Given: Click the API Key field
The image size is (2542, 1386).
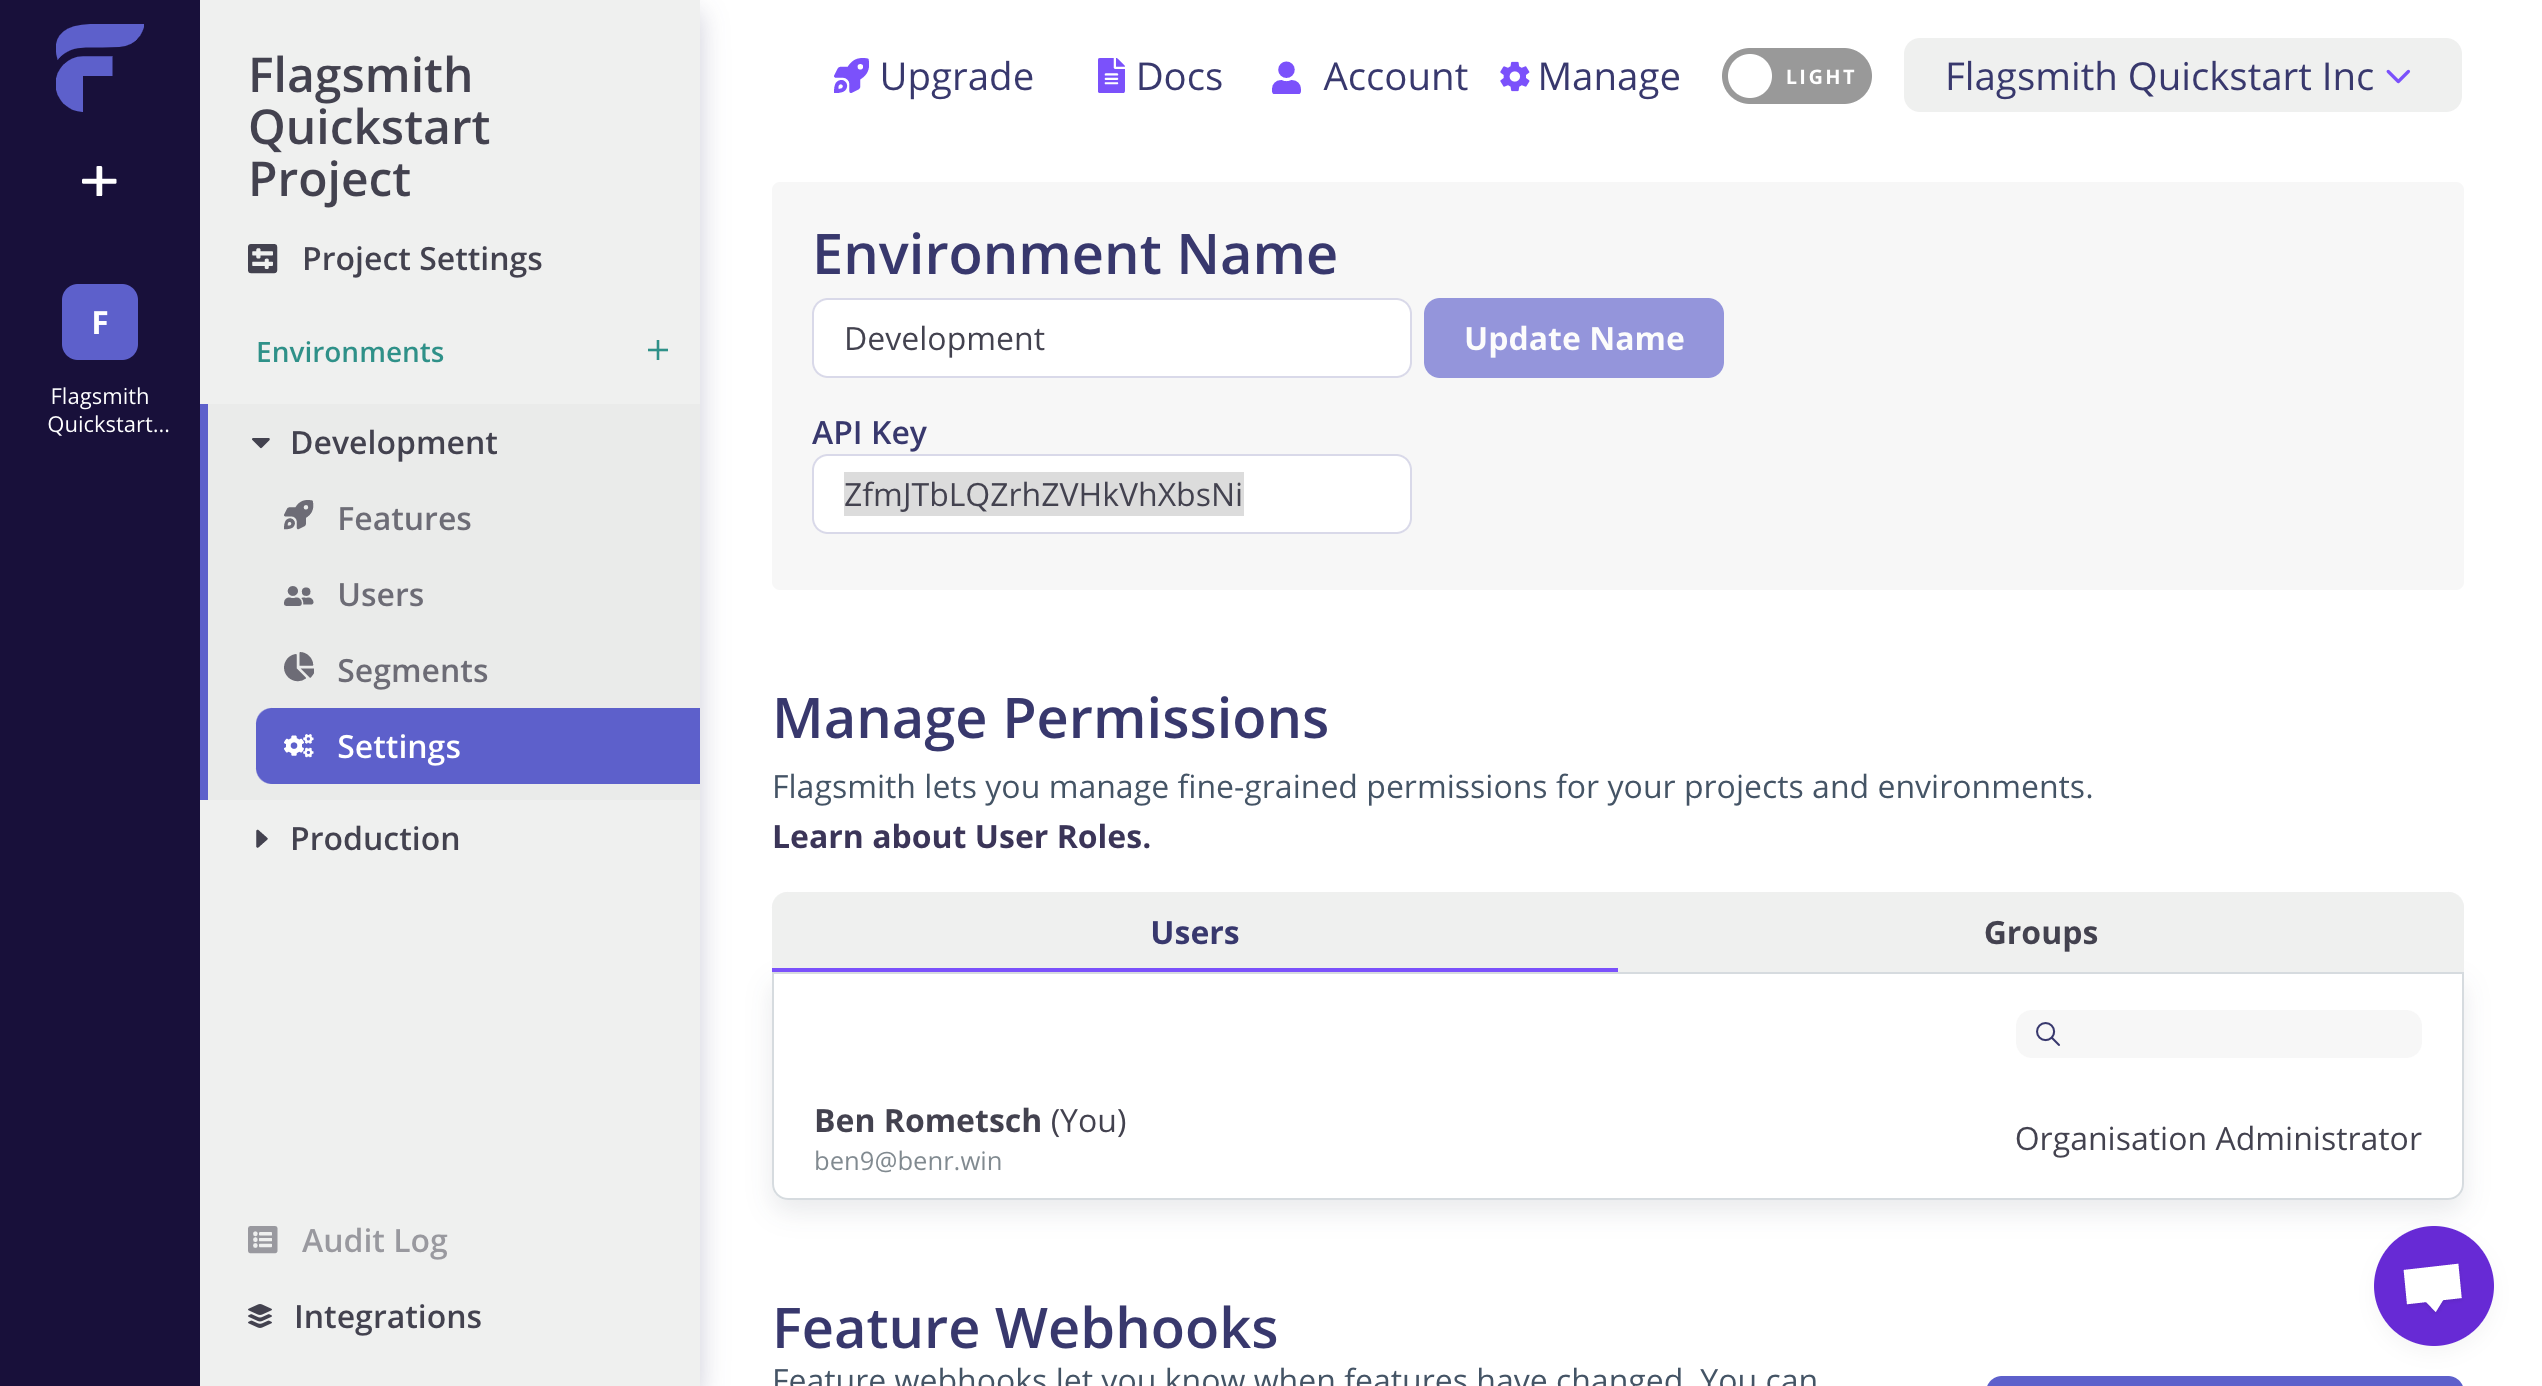Looking at the screenshot, I should pyautogui.click(x=1111, y=494).
